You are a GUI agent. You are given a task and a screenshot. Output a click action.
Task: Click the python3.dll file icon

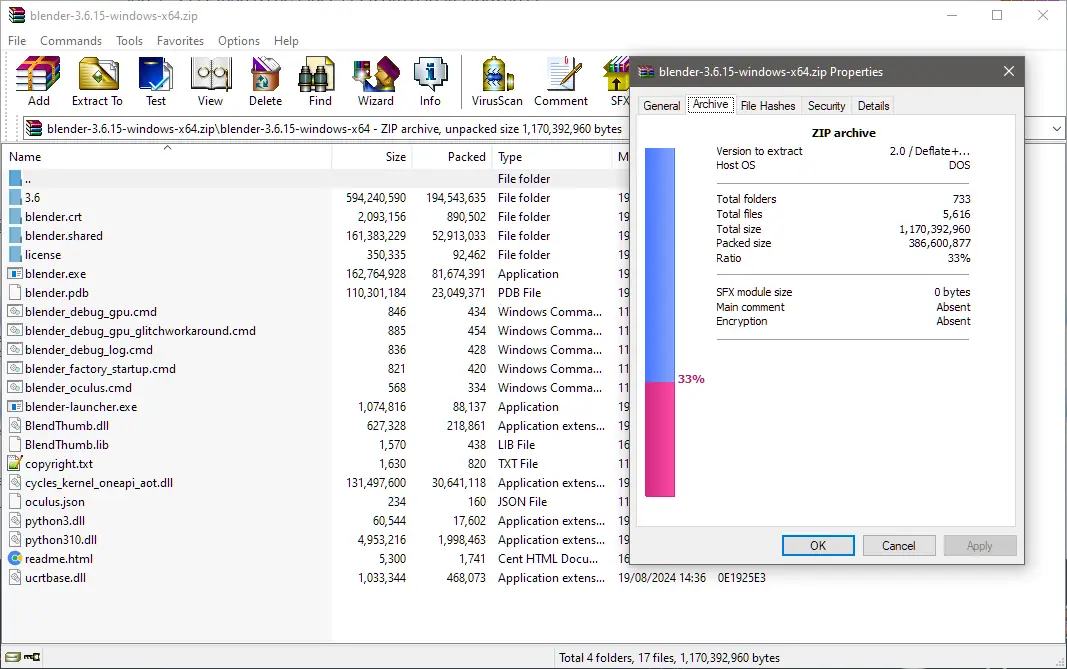(15, 521)
